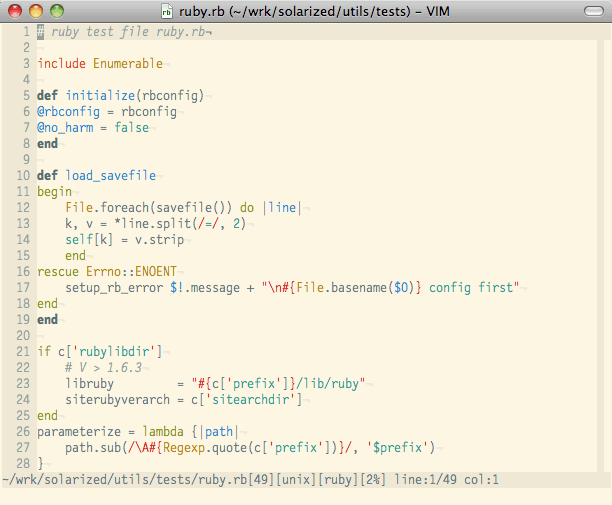Click 'initialize' method name on line 5
Viewport: 612px width, 505px height.
coord(101,96)
